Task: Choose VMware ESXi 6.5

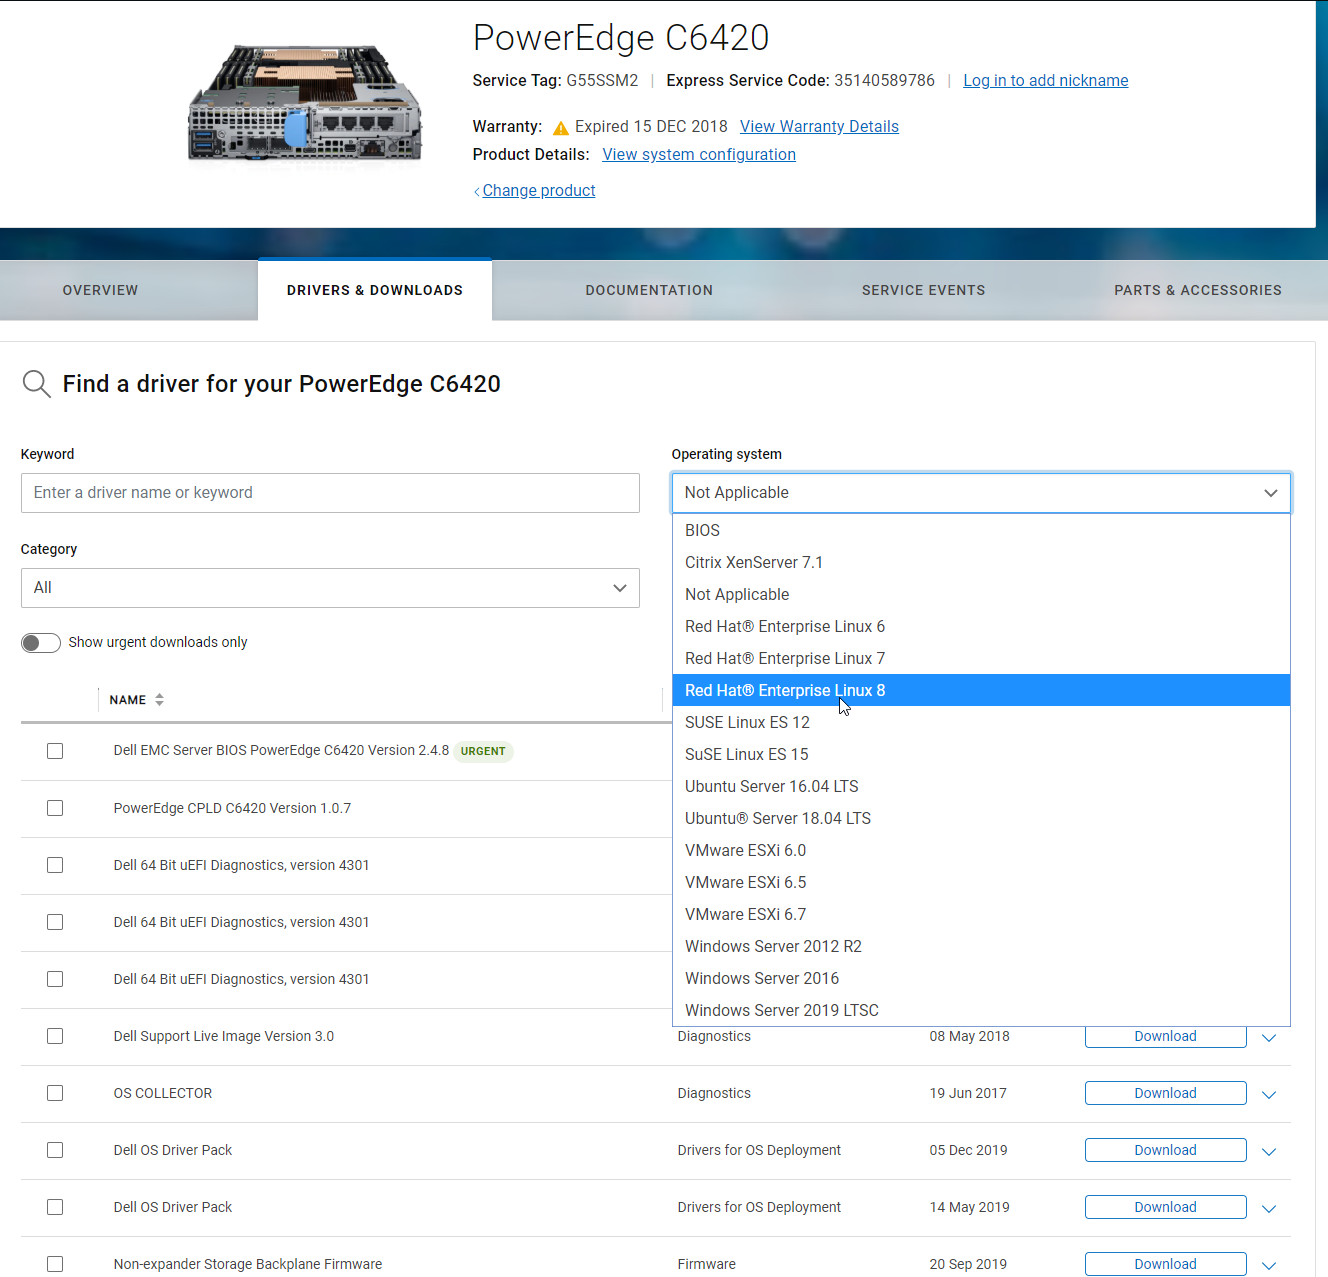Action: pos(981,882)
